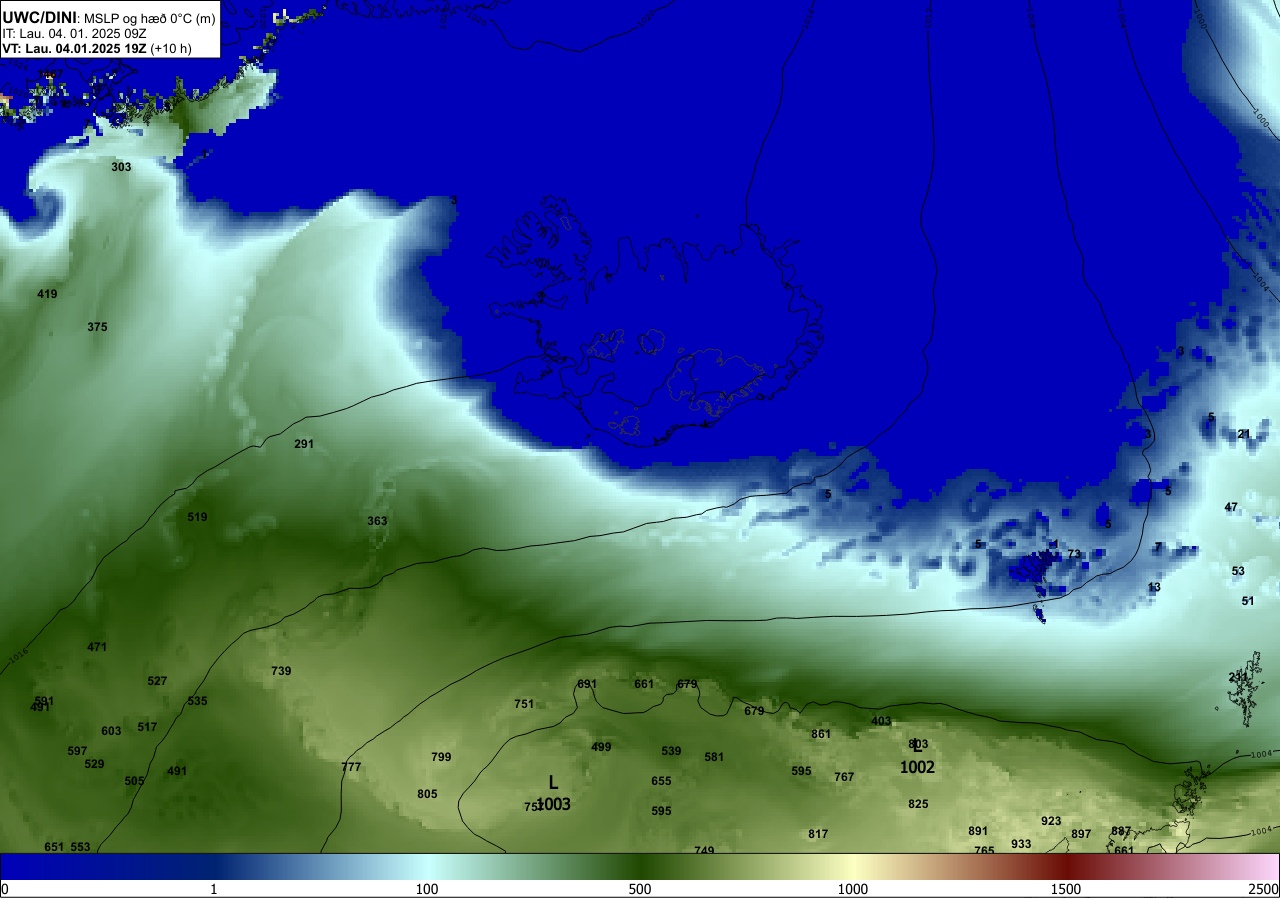Click the 529 height value
This screenshot has height=898, width=1280.
pyautogui.click(x=94, y=764)
